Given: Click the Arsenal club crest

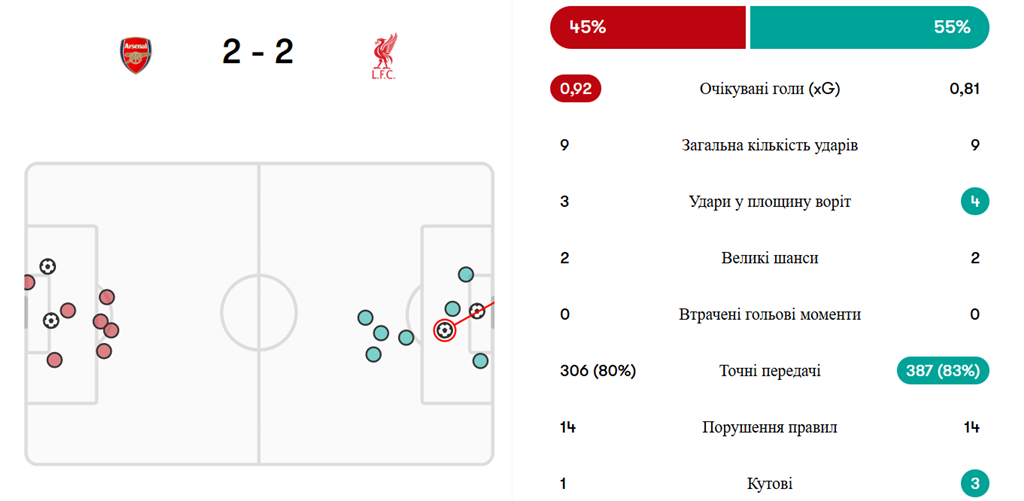Looking at the screenshot, I should 136,56.
